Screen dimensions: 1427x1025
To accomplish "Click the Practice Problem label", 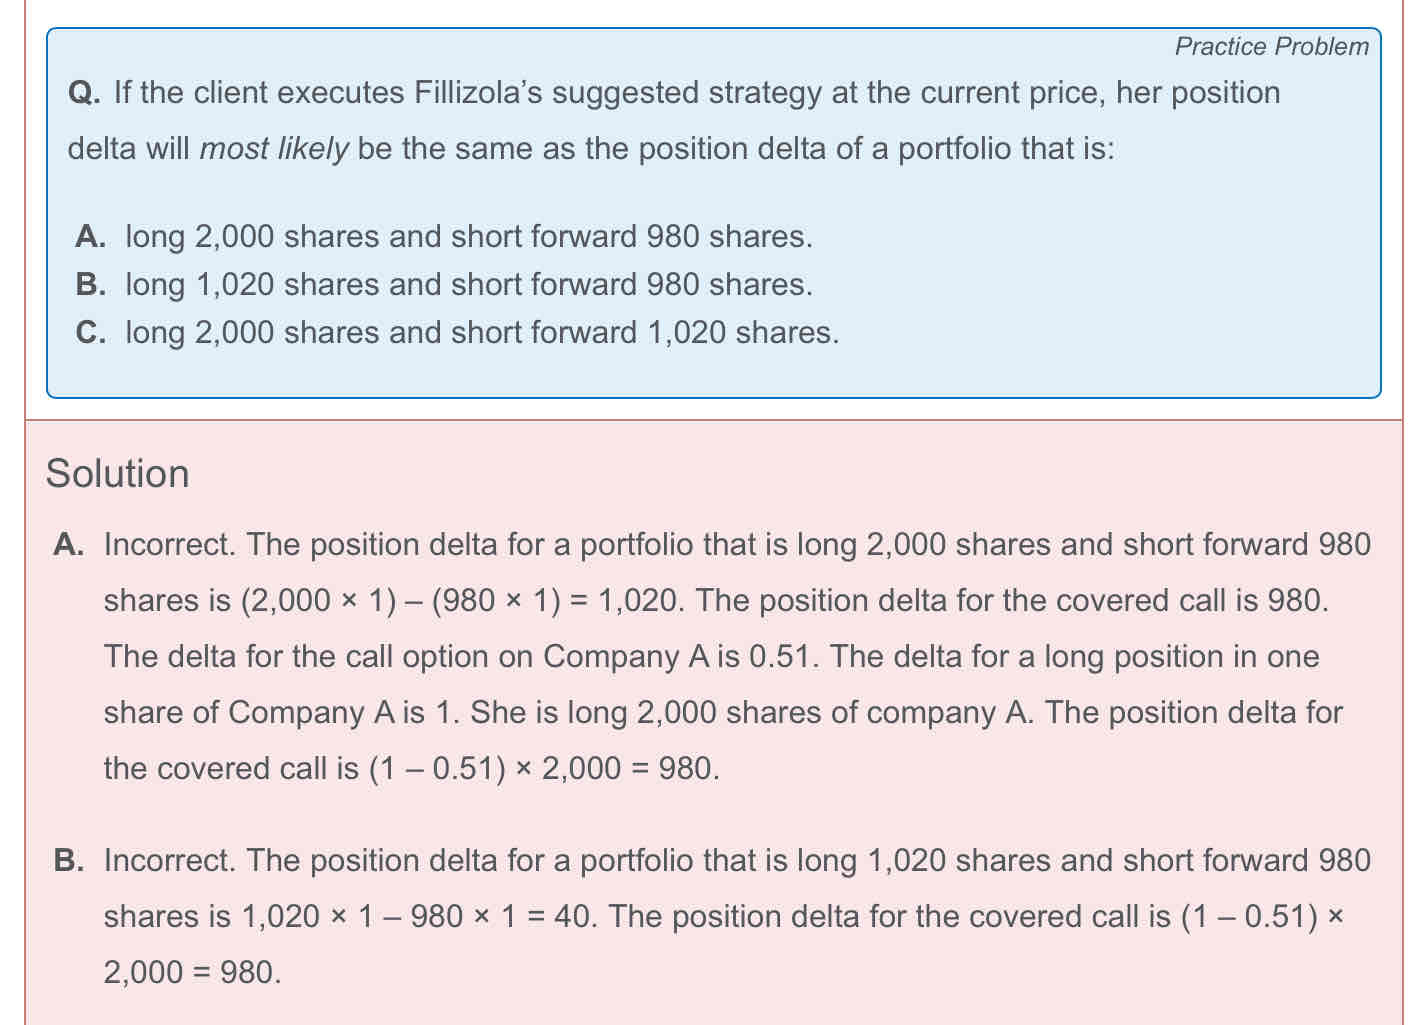I will pyautogui.click(x=1271, y=46).
